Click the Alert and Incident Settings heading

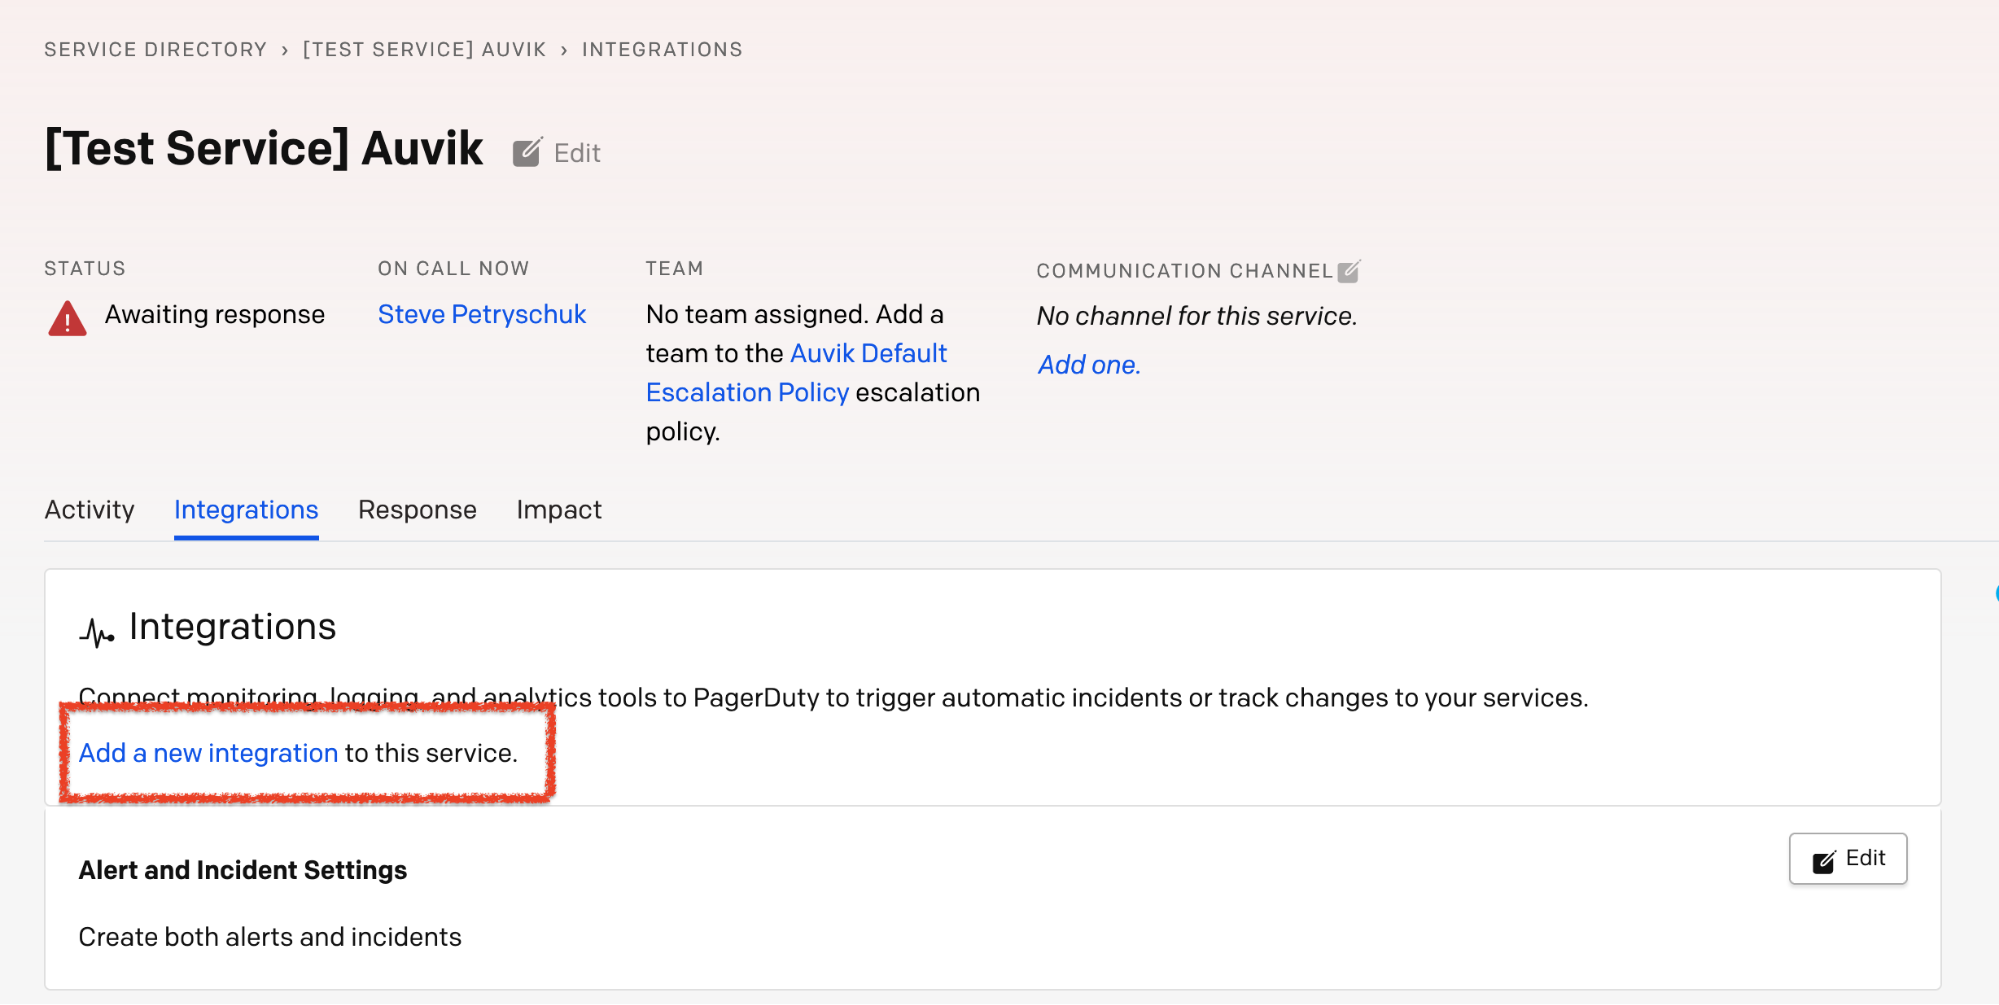243,870
